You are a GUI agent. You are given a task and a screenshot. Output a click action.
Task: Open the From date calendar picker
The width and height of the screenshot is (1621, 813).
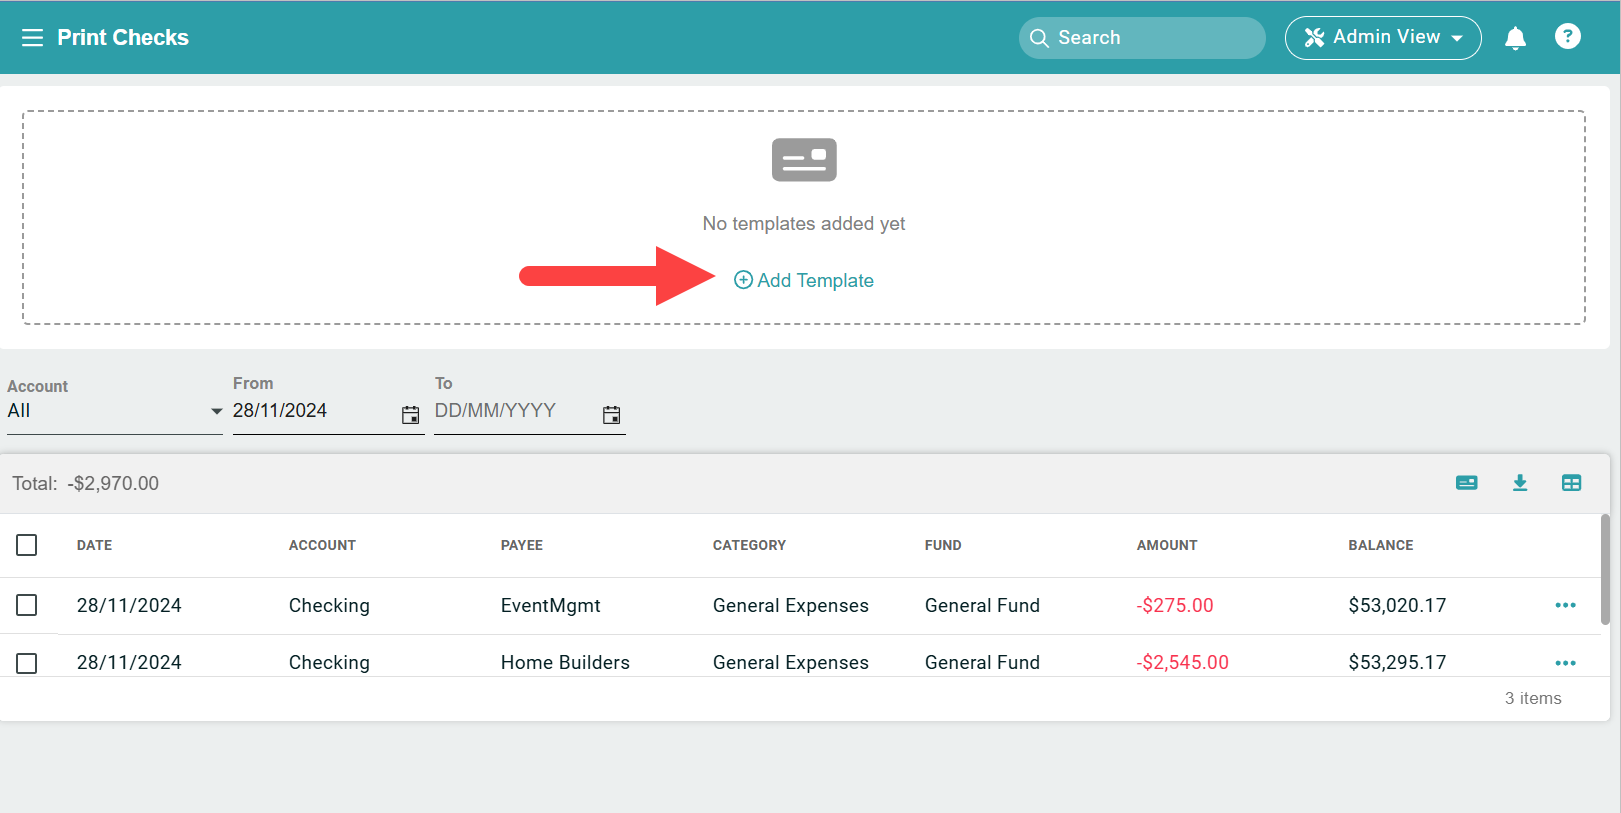[410, 414]
